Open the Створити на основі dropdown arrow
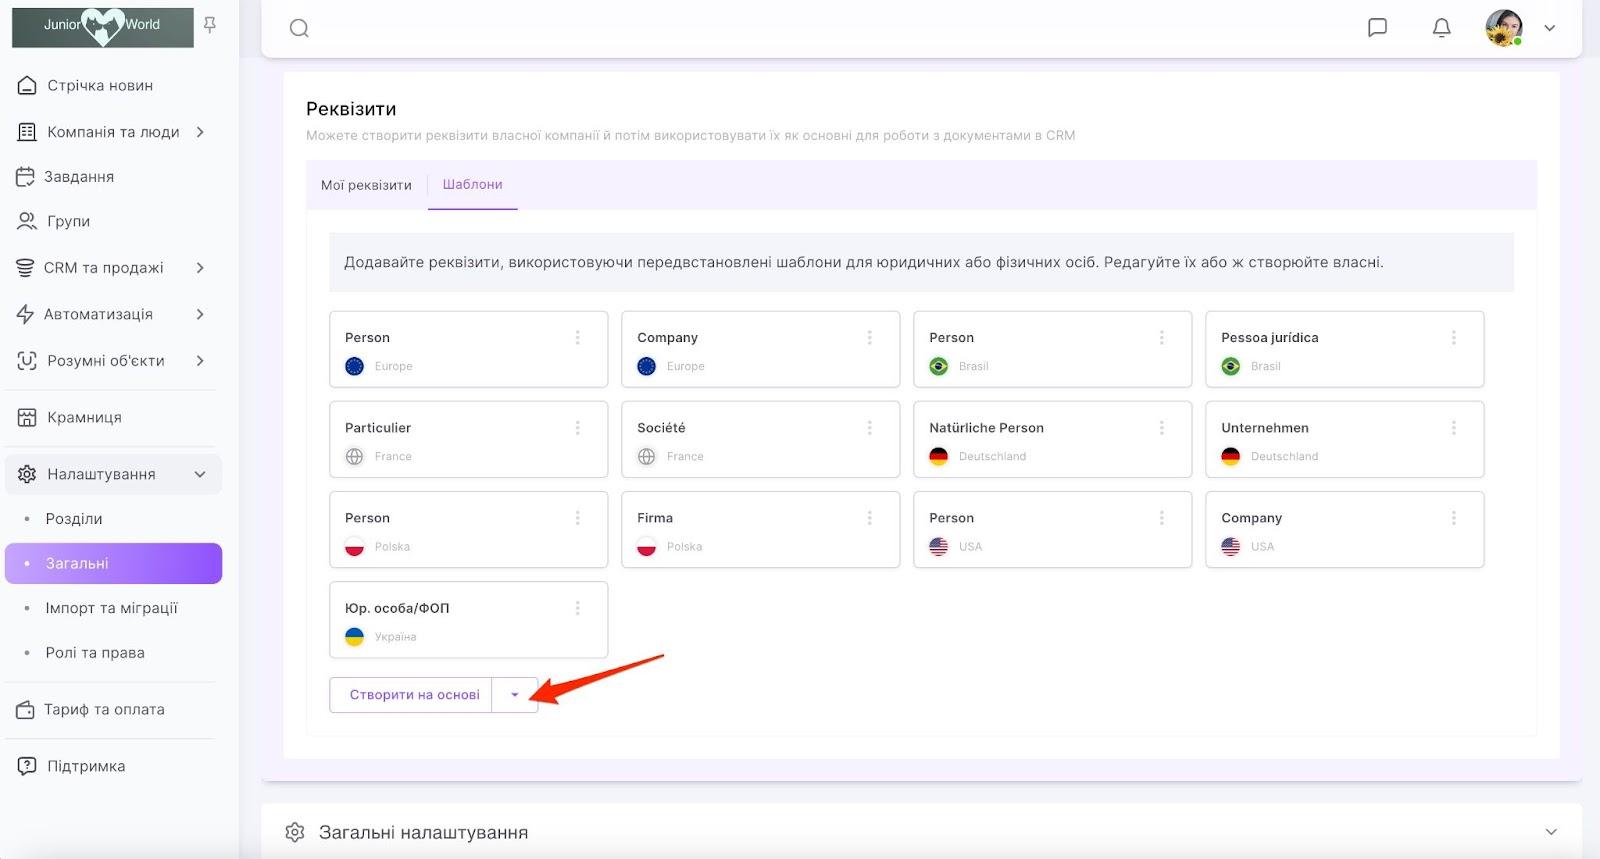 pyautogui.click(x=514, y=695)
